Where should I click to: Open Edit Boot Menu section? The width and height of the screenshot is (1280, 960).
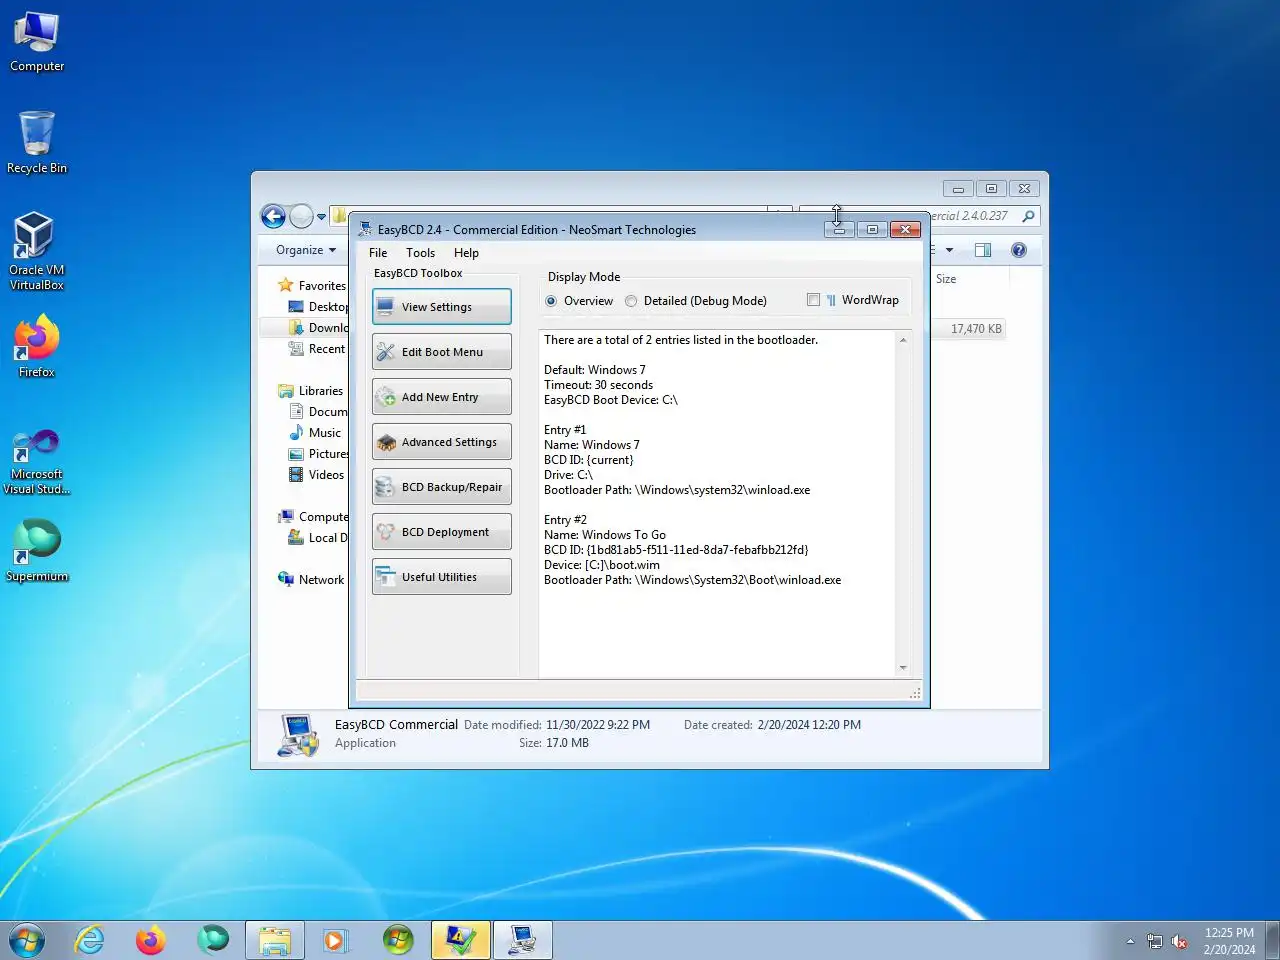click(x=441, y=352)
